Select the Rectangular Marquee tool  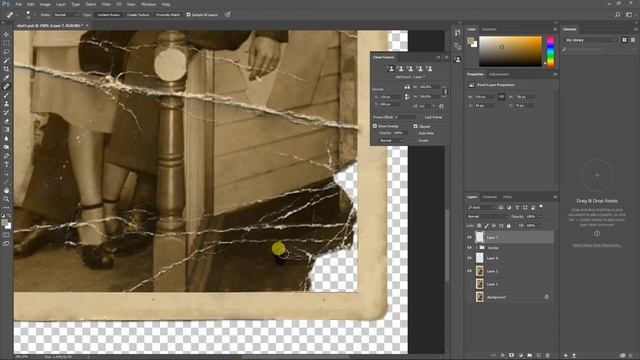(6, 43)
